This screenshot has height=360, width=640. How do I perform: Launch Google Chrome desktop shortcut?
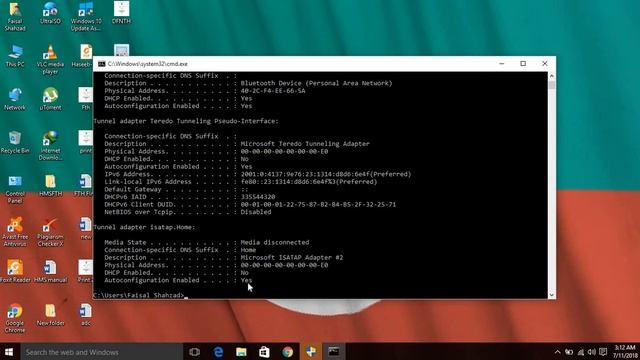[x=15, y=318]
